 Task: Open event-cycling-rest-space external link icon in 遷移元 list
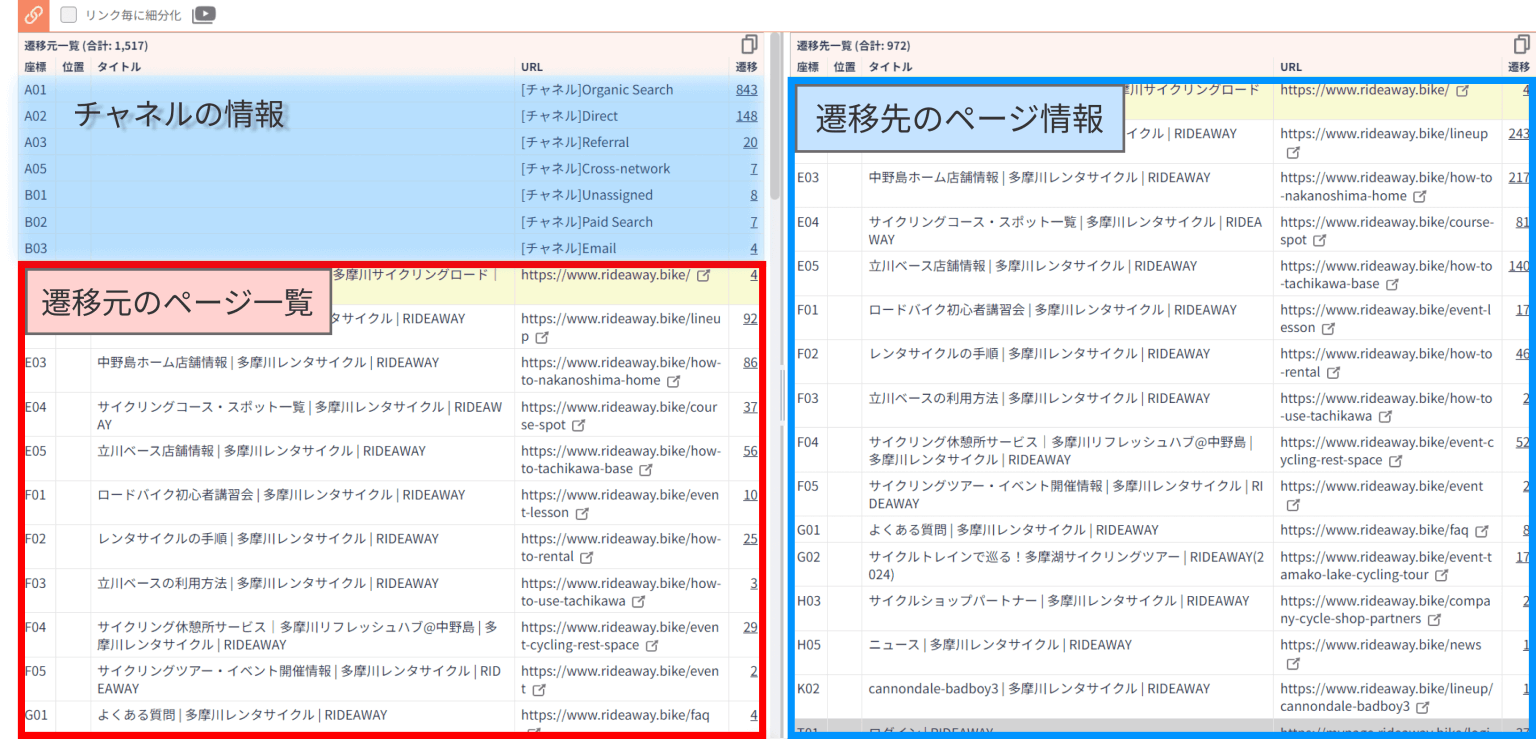tap(652, 645)
